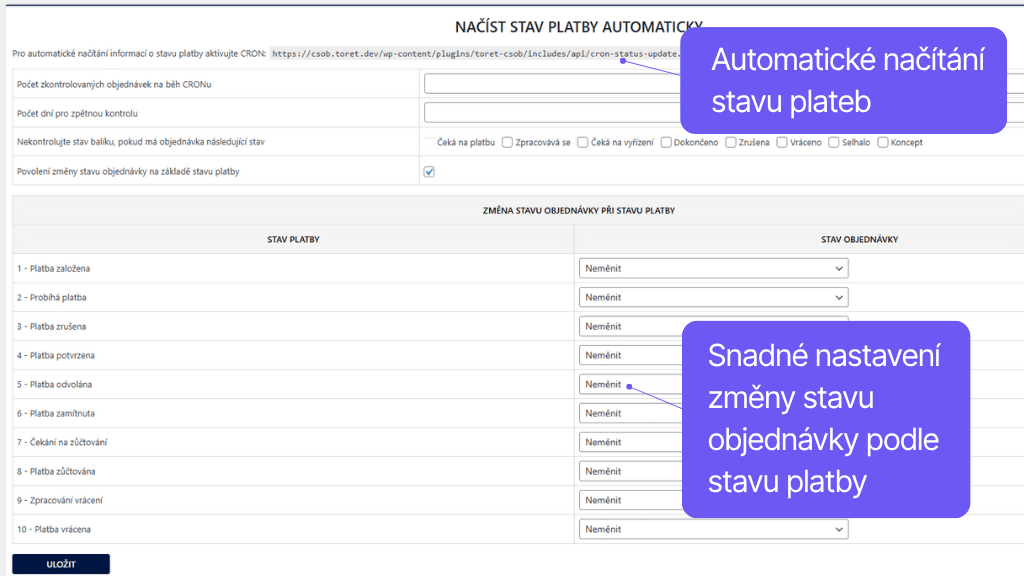This screenshot has width=1024, height=576.
Task: Click the 'Nekontrolujte stav balíku' setting label
Action: 140,142
